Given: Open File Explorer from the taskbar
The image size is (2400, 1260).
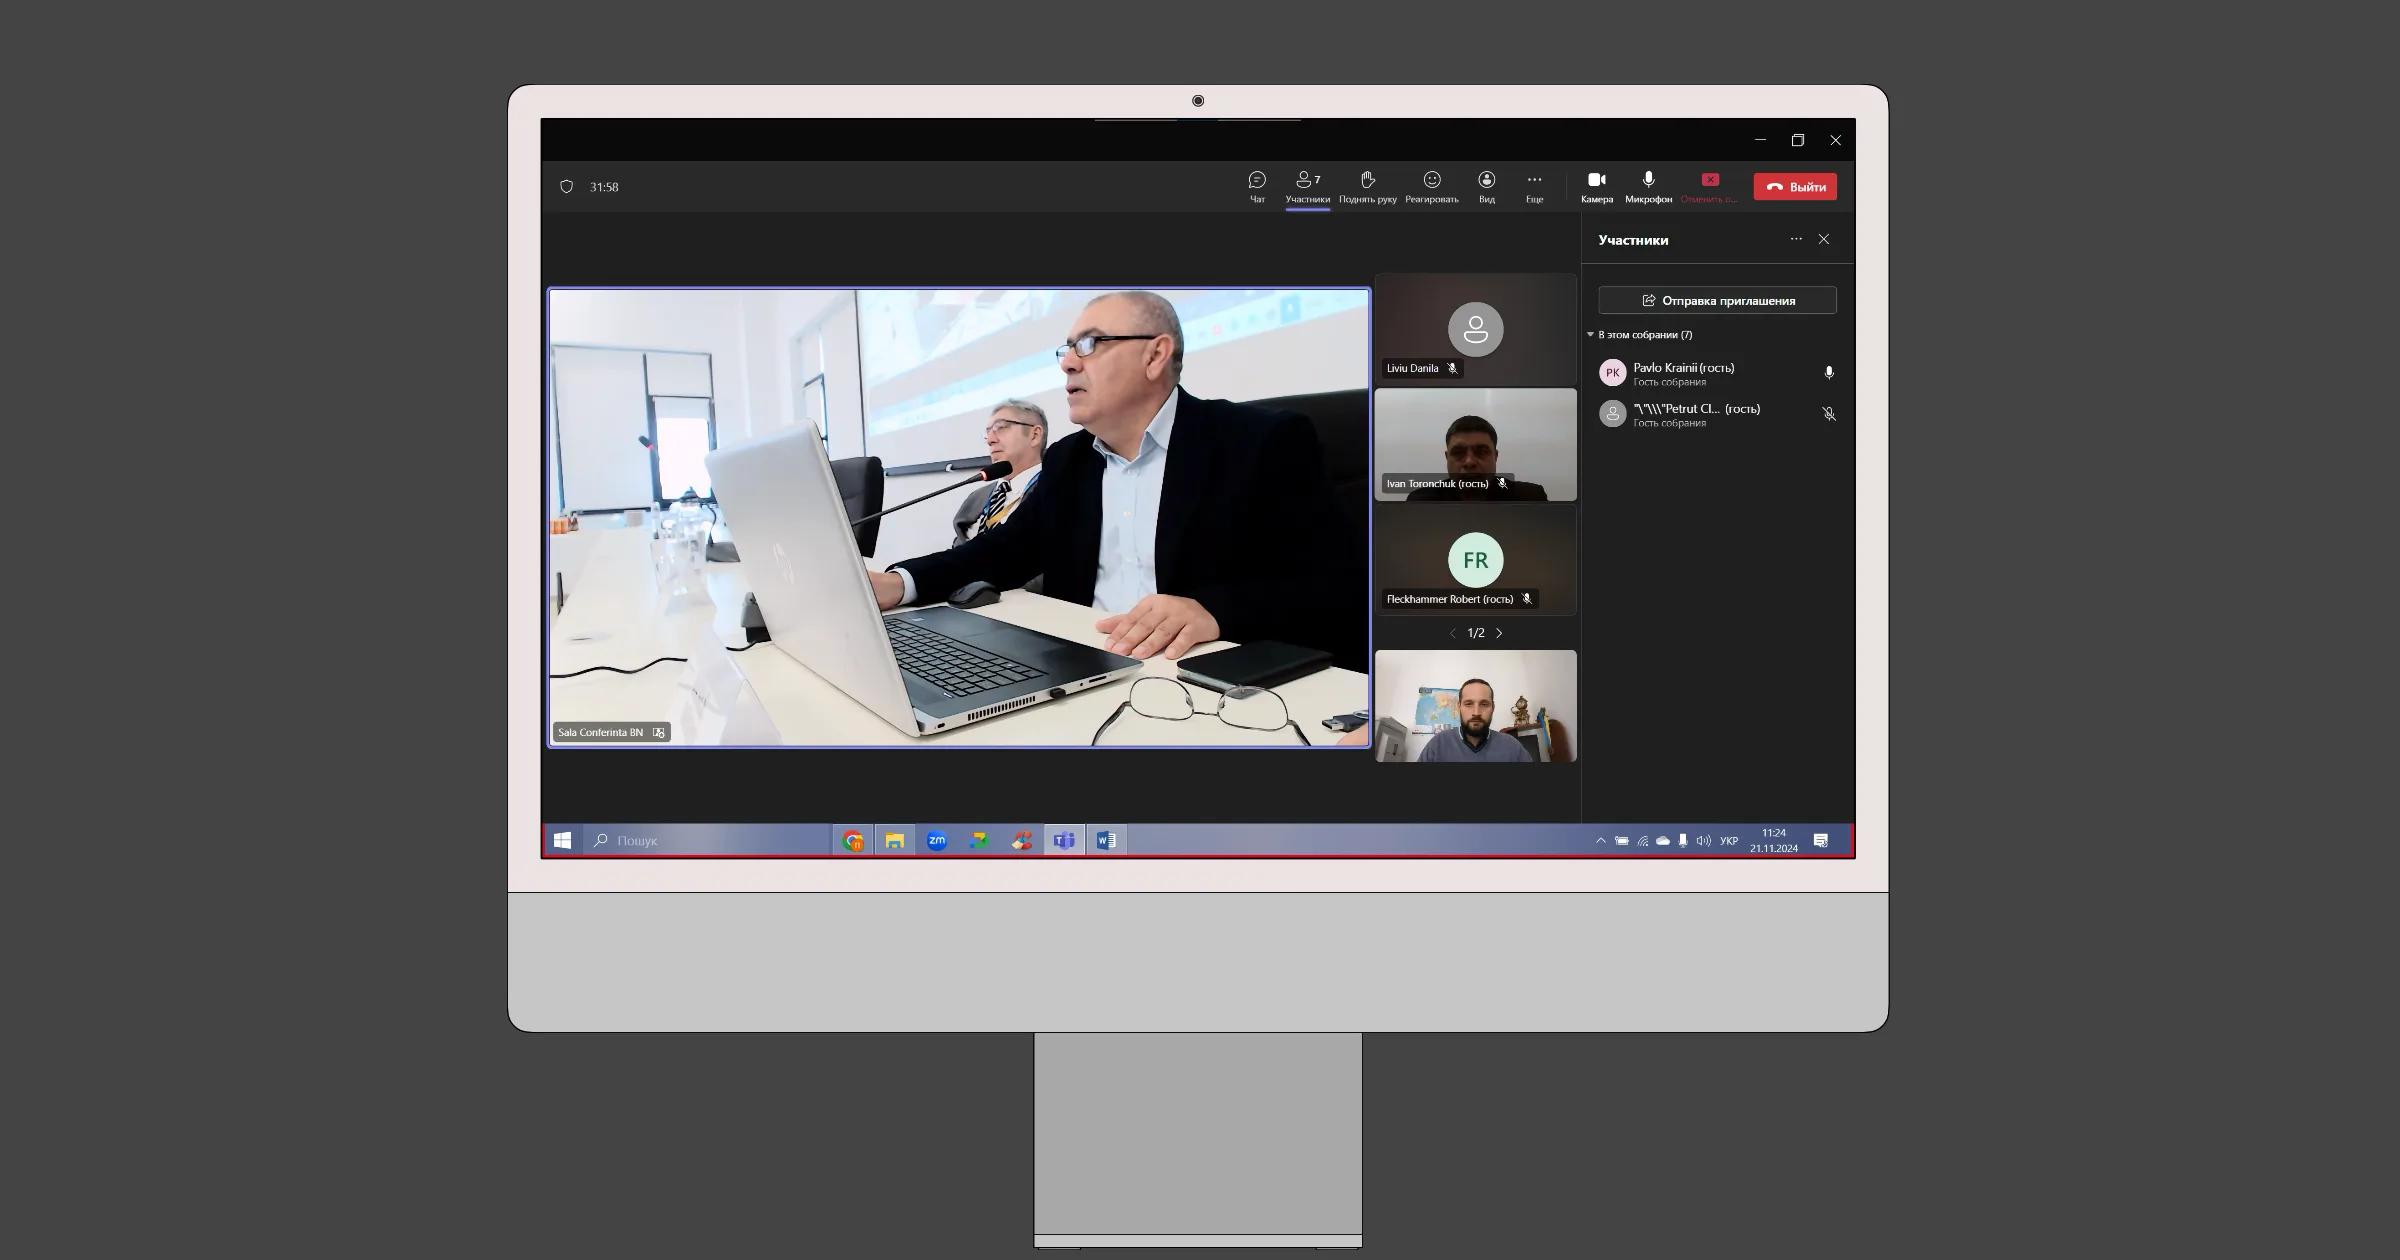Looking at the screenshot, I should coord(894,841).
